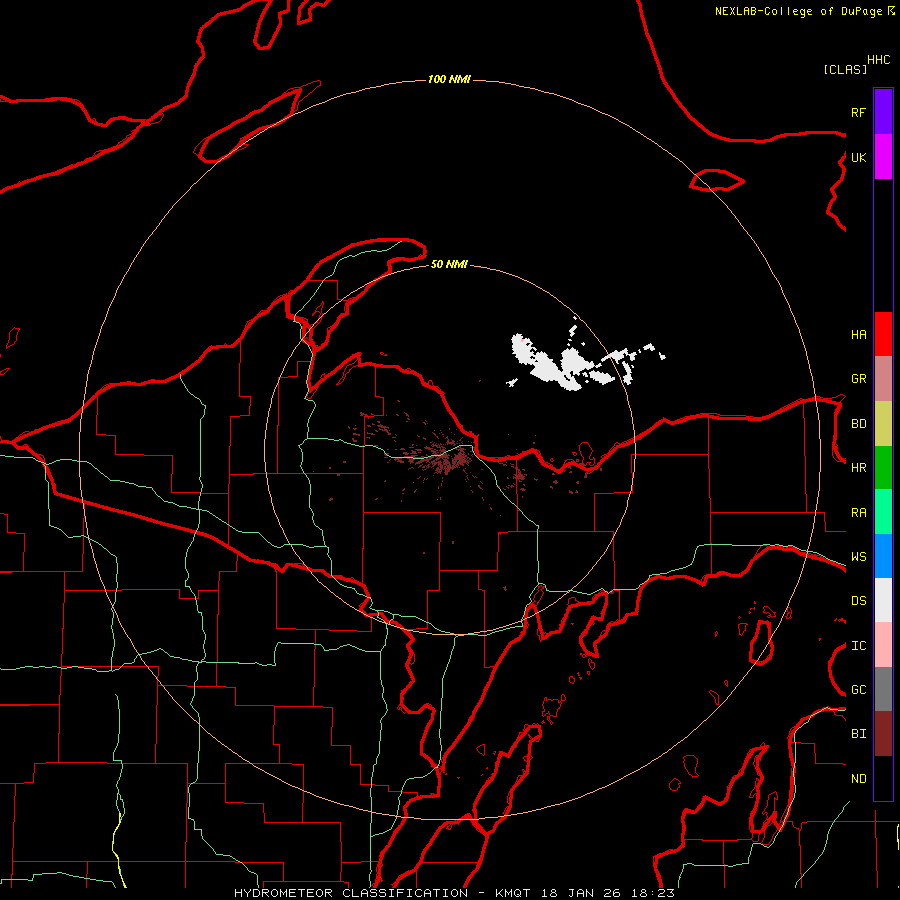Click the HA red legend swatch
The image size is (900, 900).
[x=883, y=334]
